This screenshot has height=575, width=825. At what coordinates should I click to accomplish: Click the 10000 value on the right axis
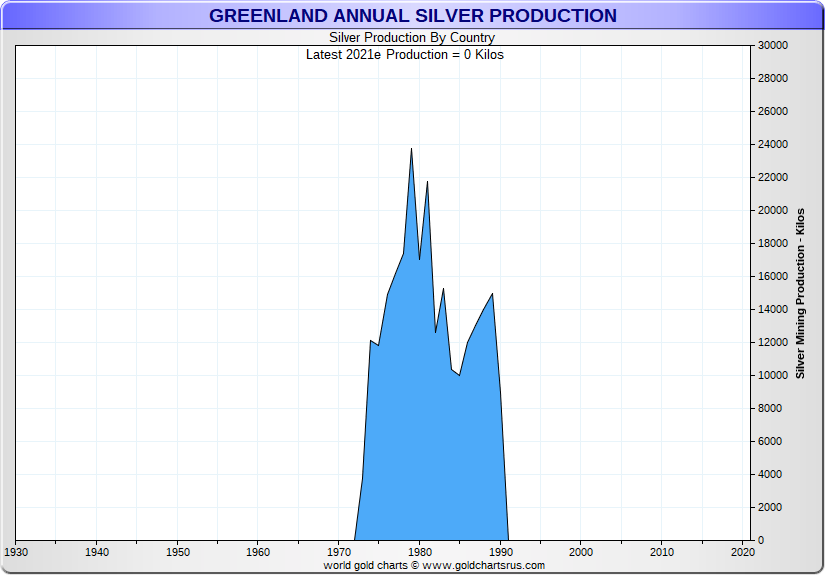774,376
